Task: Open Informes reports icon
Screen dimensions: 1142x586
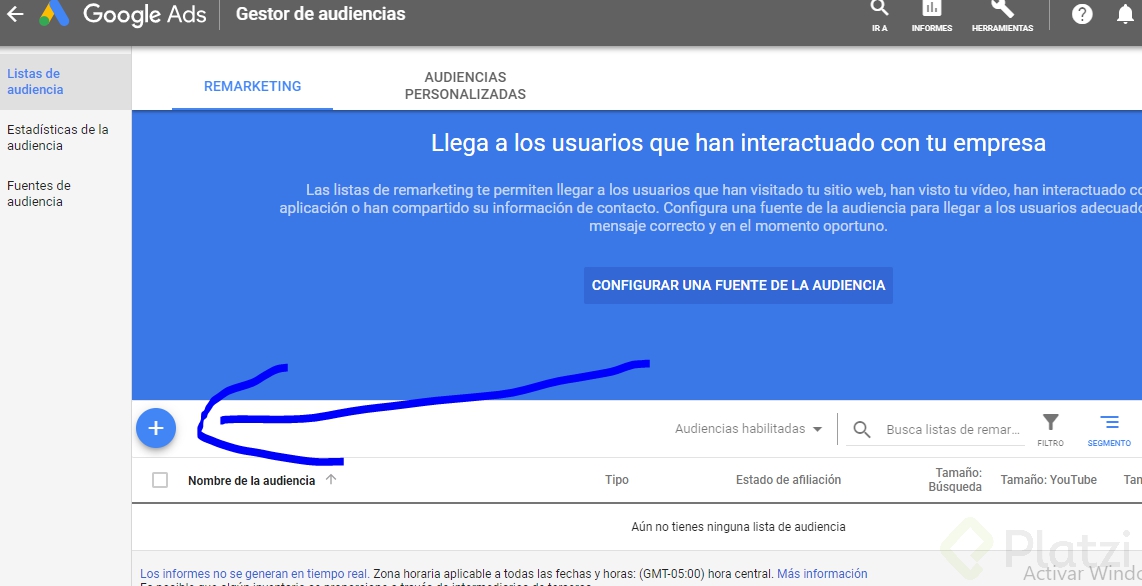Action: 932,15
